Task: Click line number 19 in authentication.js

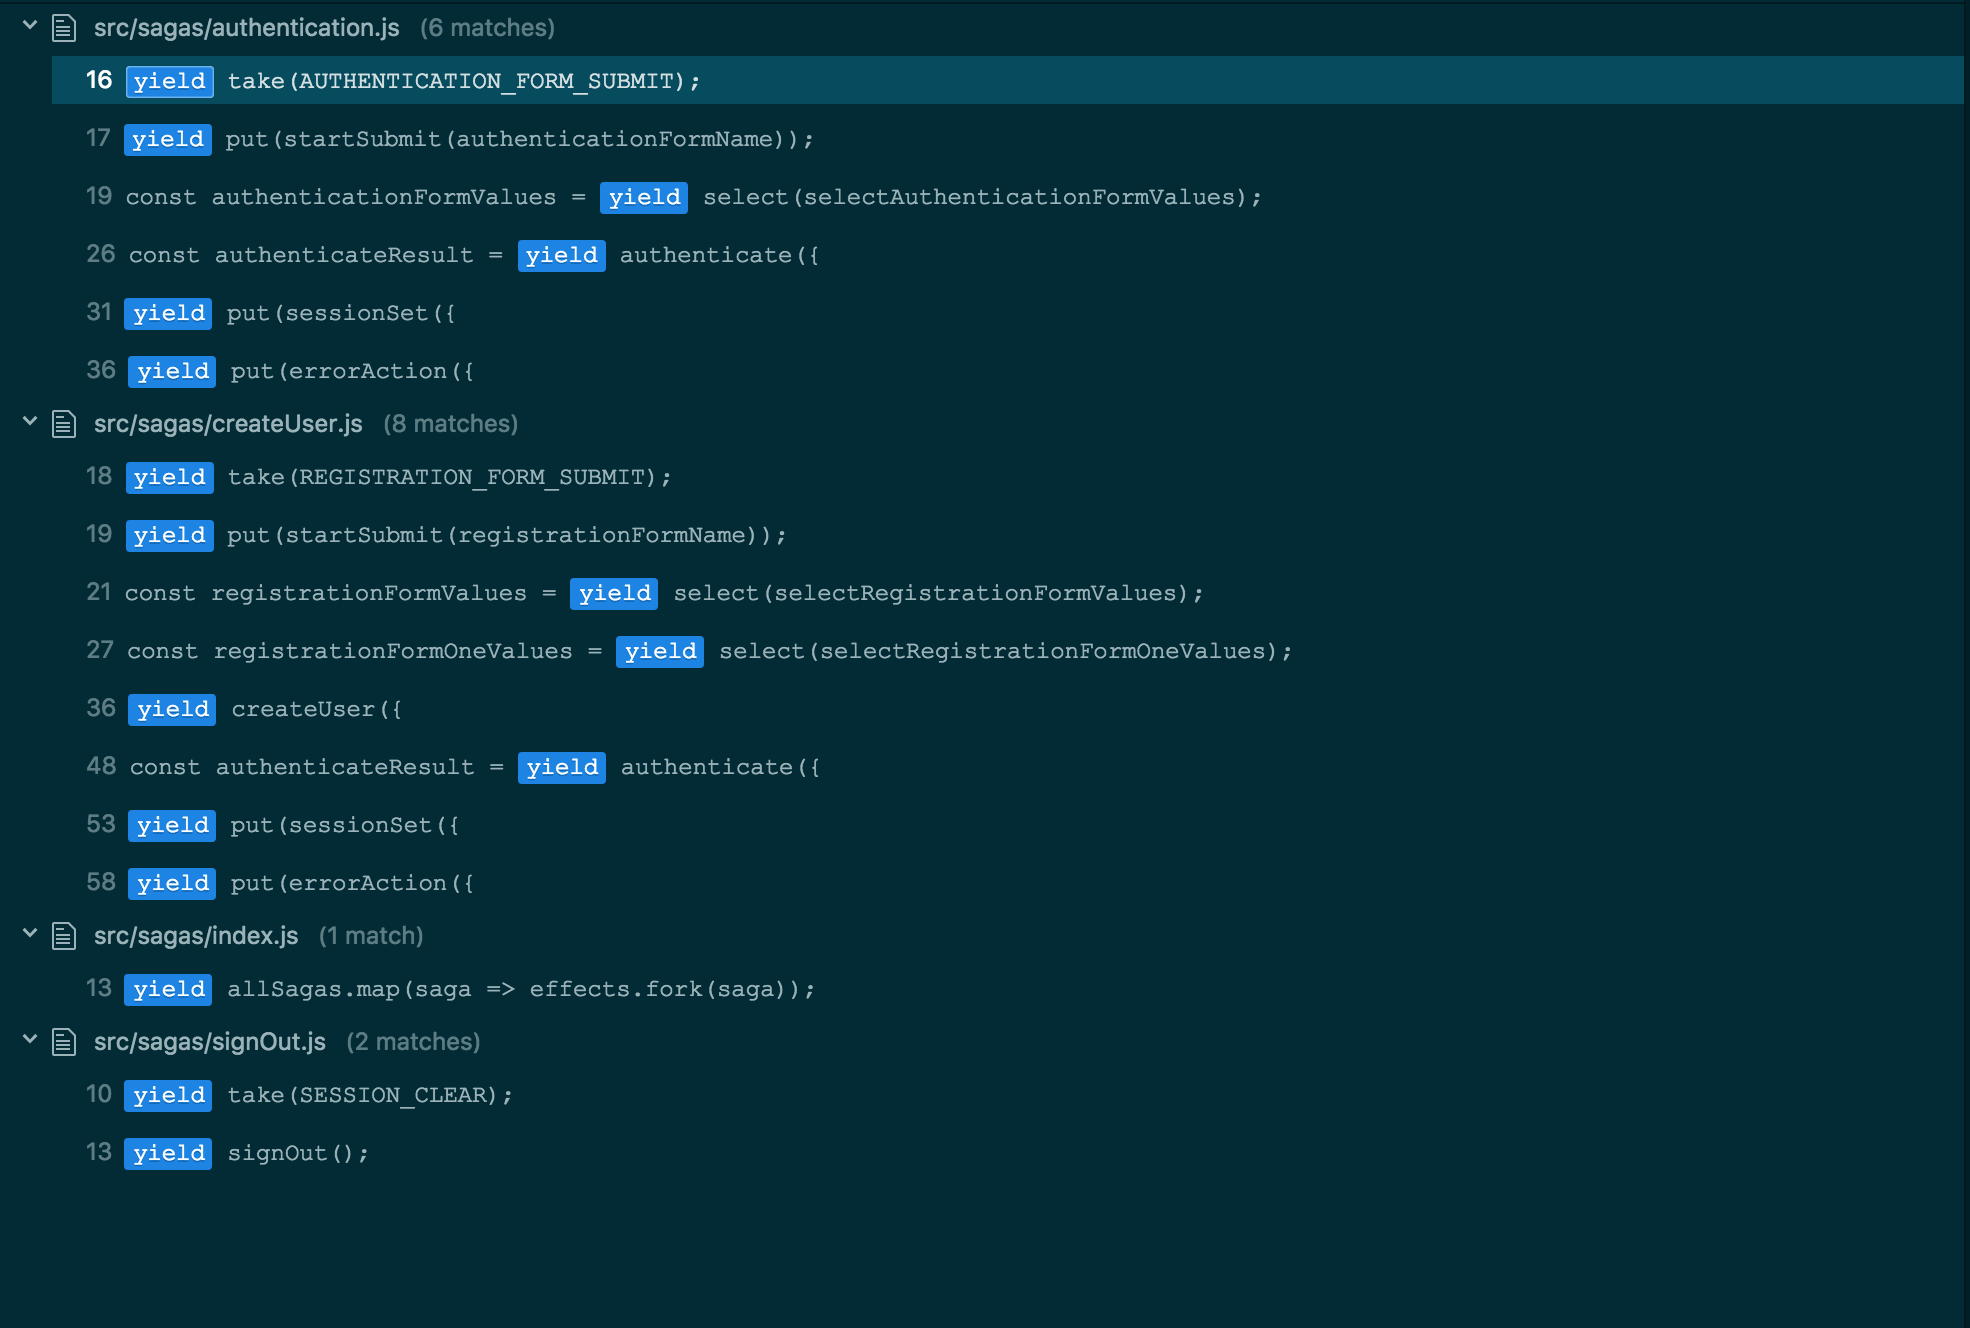Action: pos(99,197)
